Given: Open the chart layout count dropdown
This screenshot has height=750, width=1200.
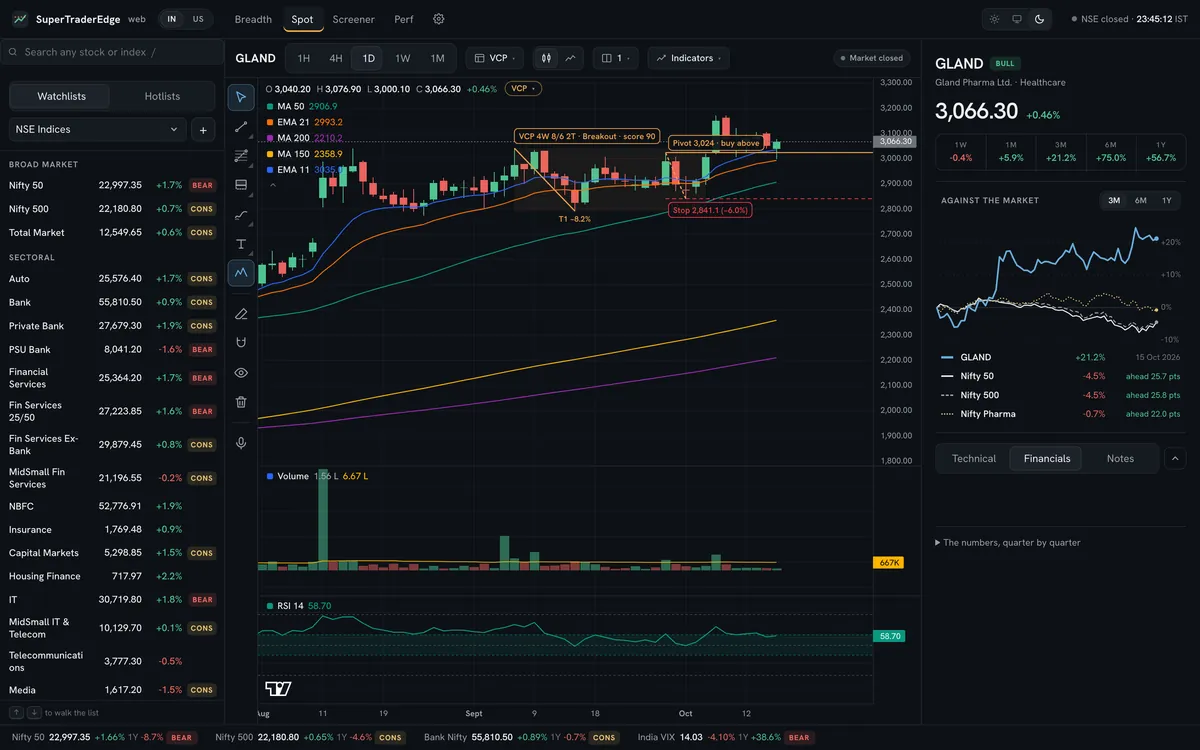Looking at the screenshot, I should [614, 58].
